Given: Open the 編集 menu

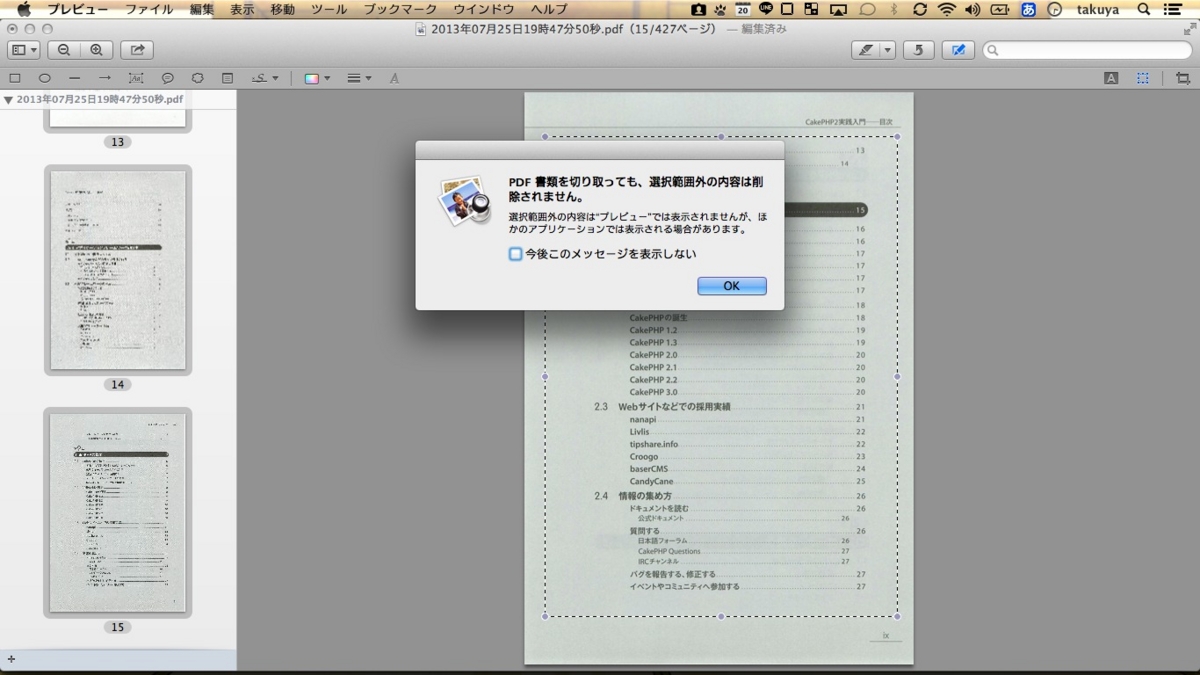Looking at the screenshot, I should (202, 9).
